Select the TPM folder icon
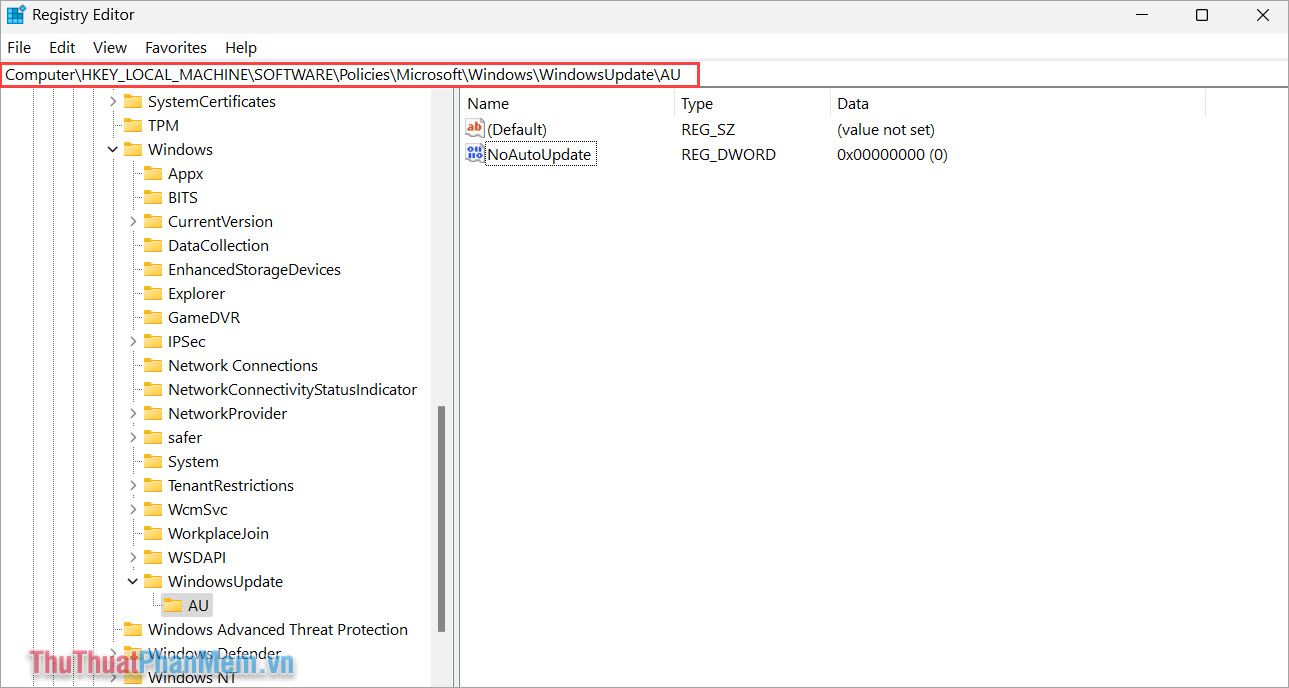This screenshot has width=1289, height=688. coord(134,125)
